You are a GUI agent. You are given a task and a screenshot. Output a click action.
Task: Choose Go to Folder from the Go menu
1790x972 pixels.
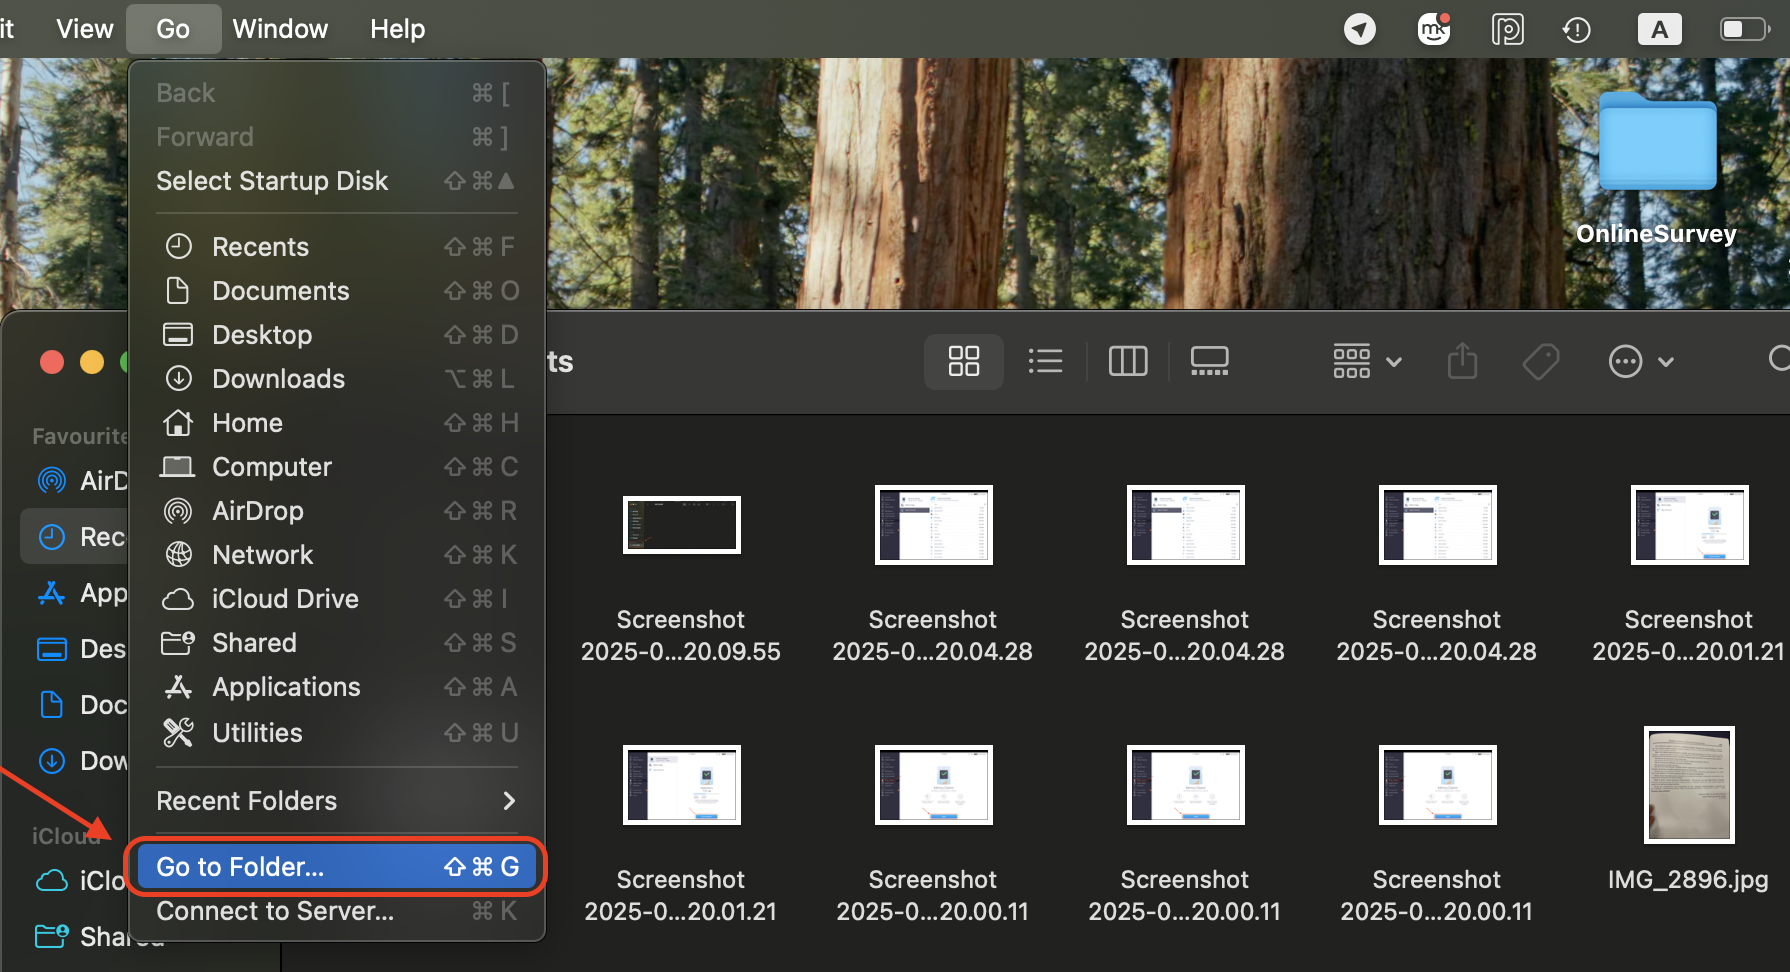click(239, 866)
